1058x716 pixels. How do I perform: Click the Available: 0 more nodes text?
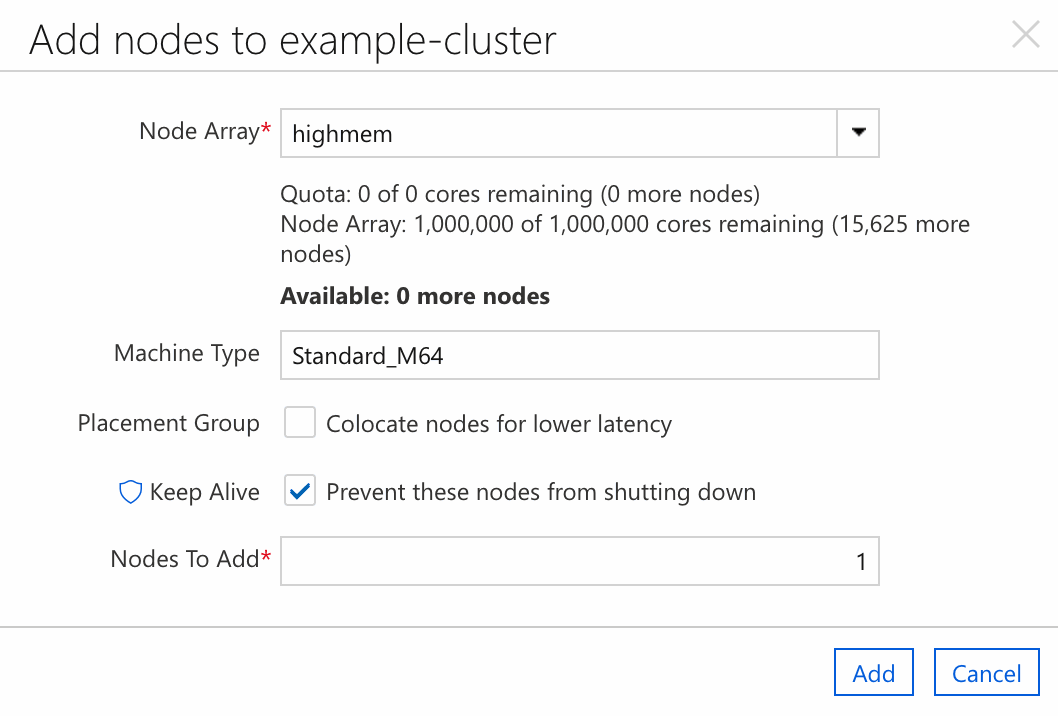pos(413,296)
